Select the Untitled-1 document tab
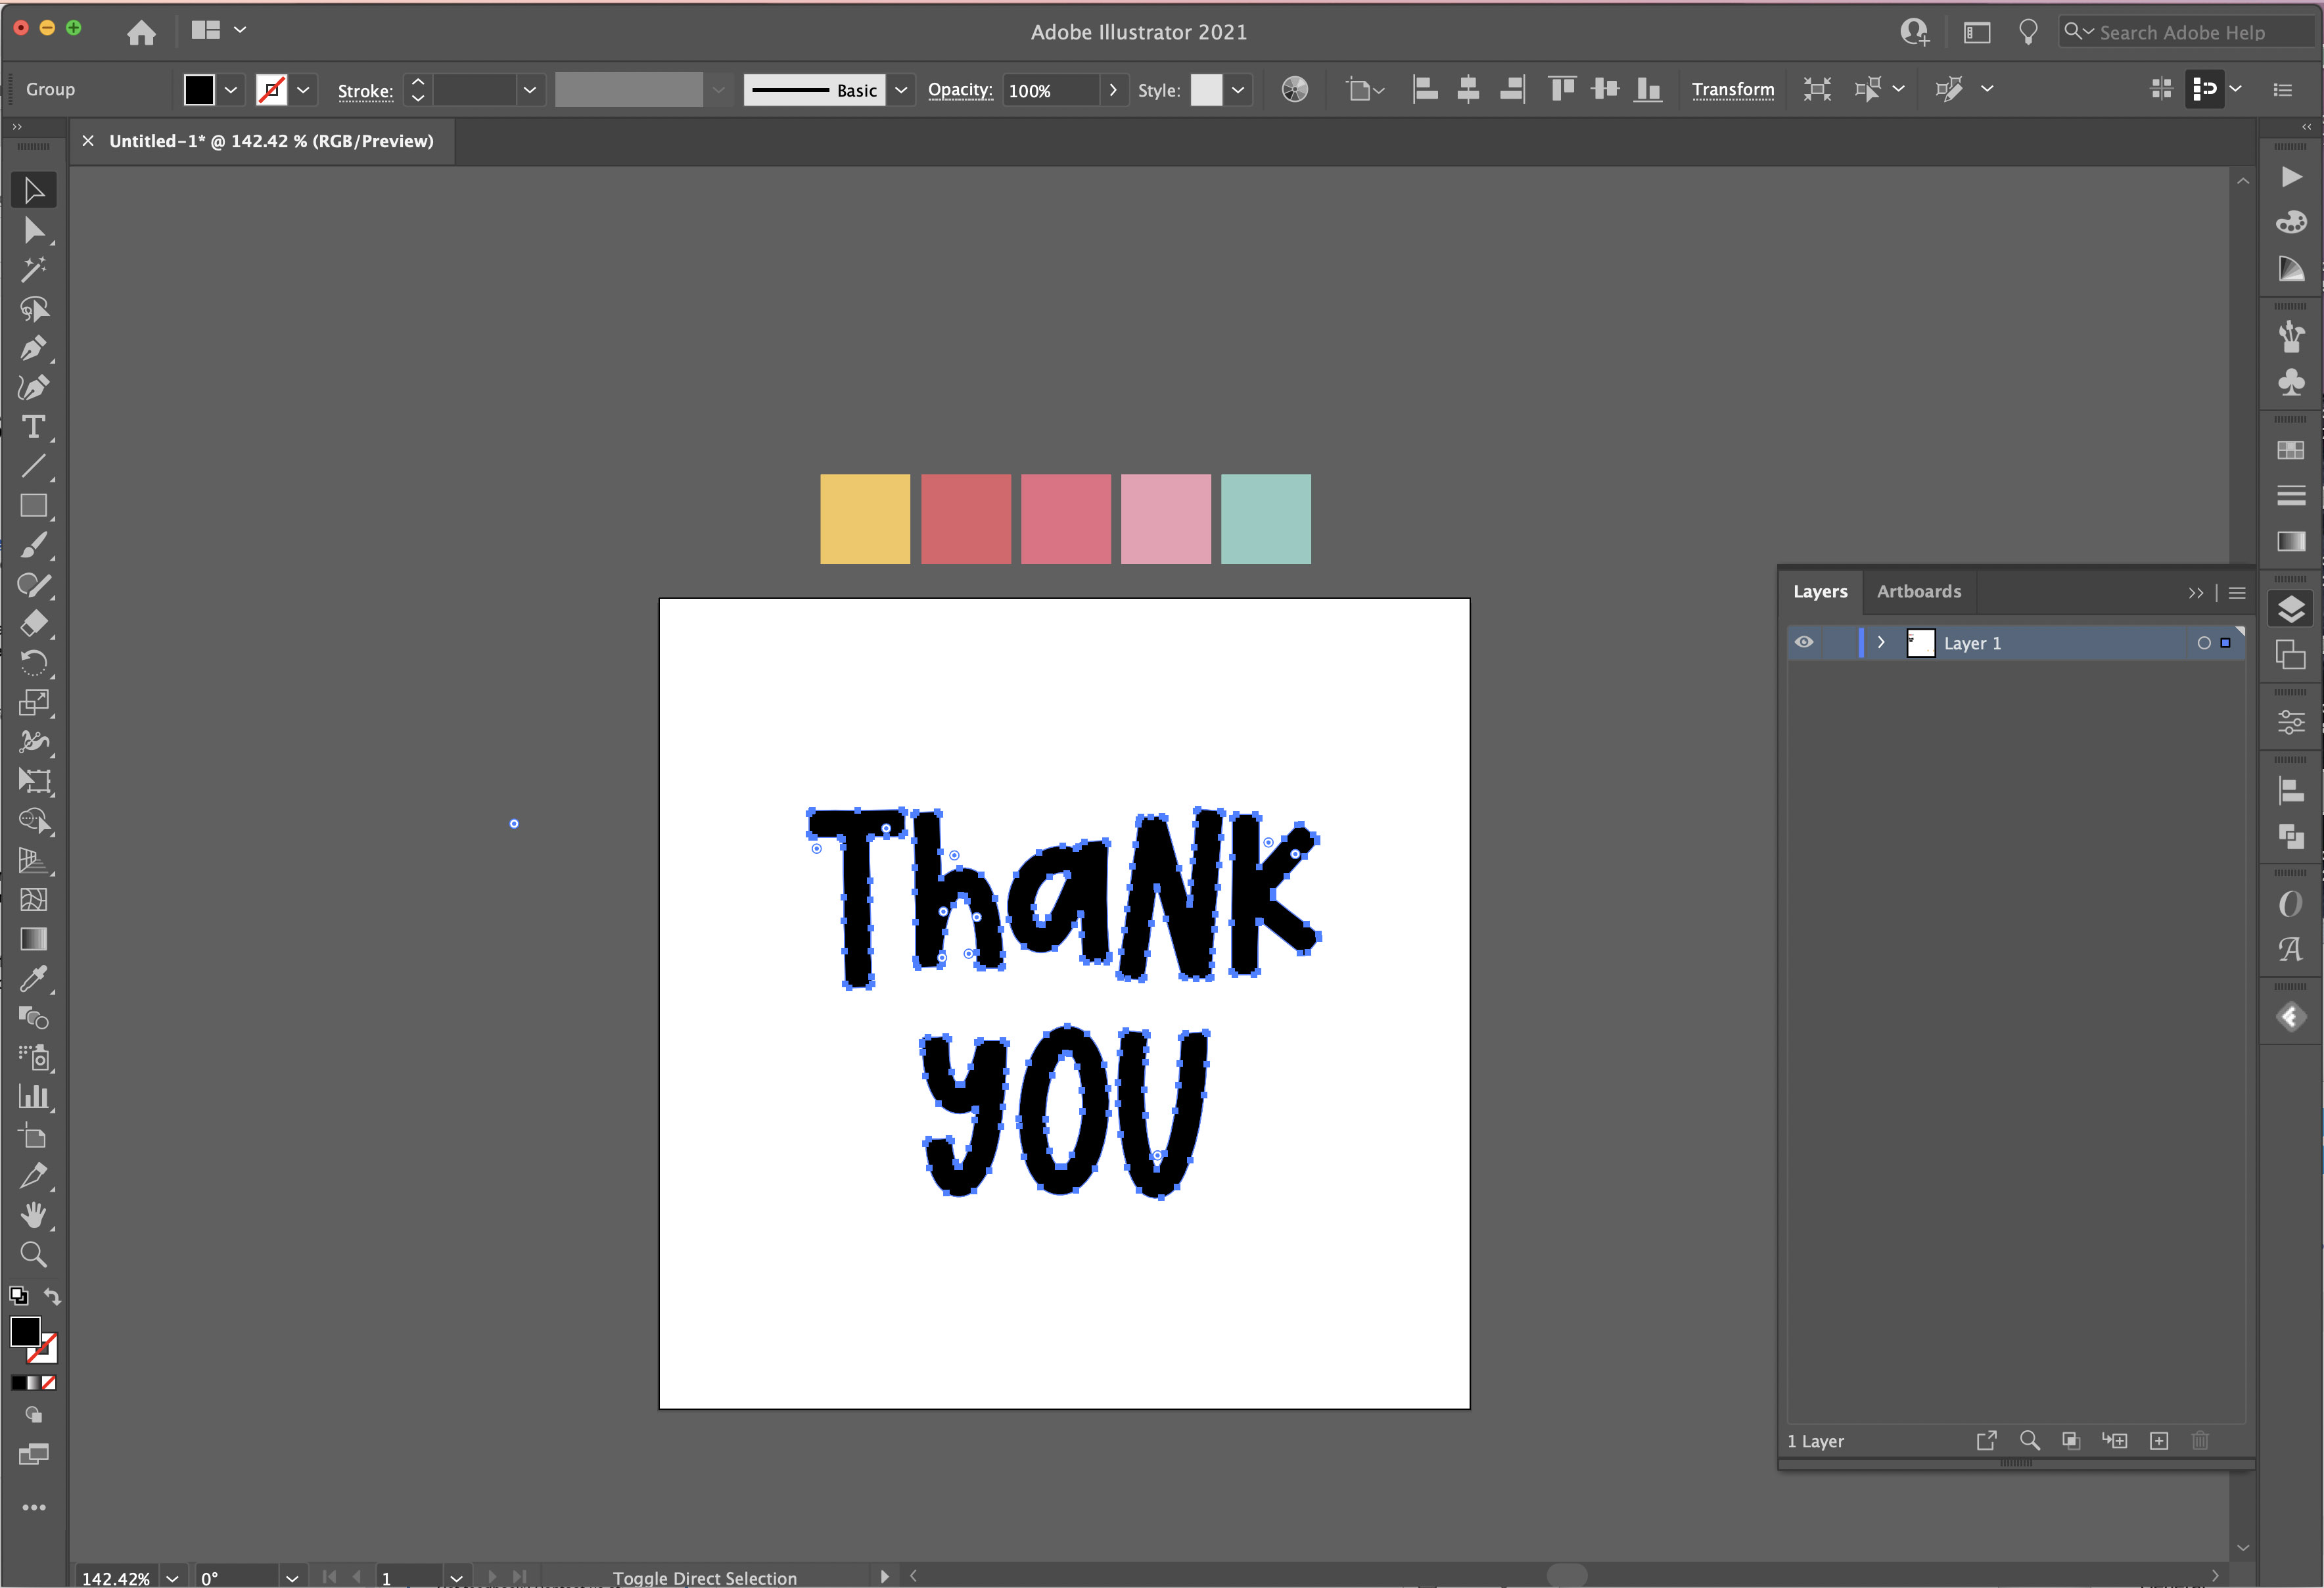The width and height of the screenshot is (2324, 1588). coord(271,141)
